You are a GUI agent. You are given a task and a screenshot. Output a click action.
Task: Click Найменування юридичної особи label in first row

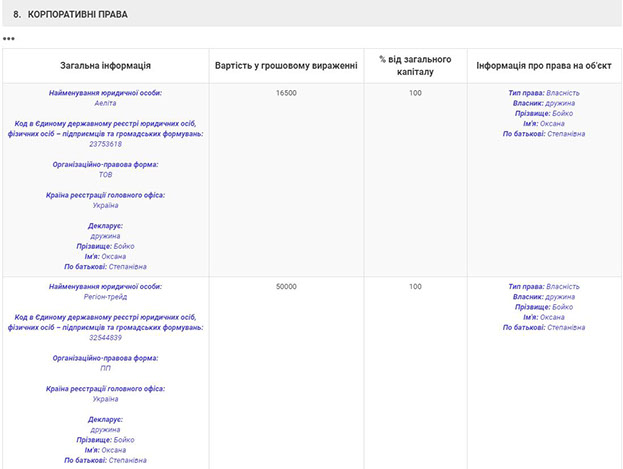[x=105, y=92]
